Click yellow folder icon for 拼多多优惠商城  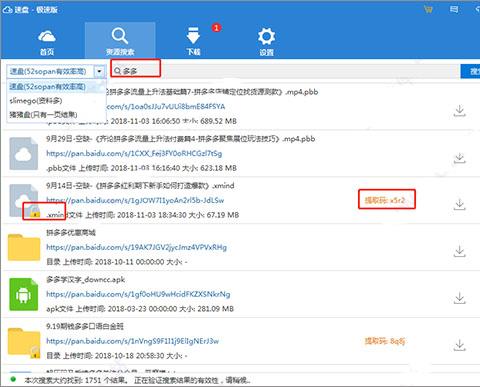[x=24, y=247]
